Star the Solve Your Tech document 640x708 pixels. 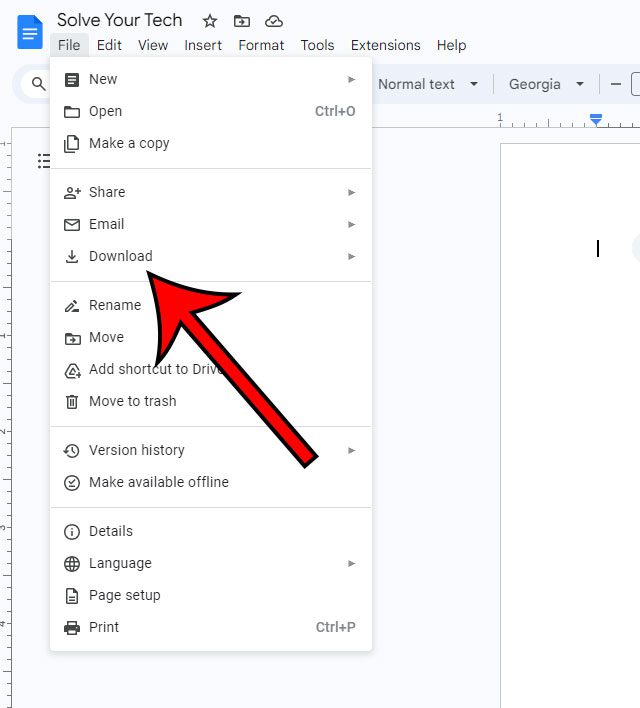[209, 21]
